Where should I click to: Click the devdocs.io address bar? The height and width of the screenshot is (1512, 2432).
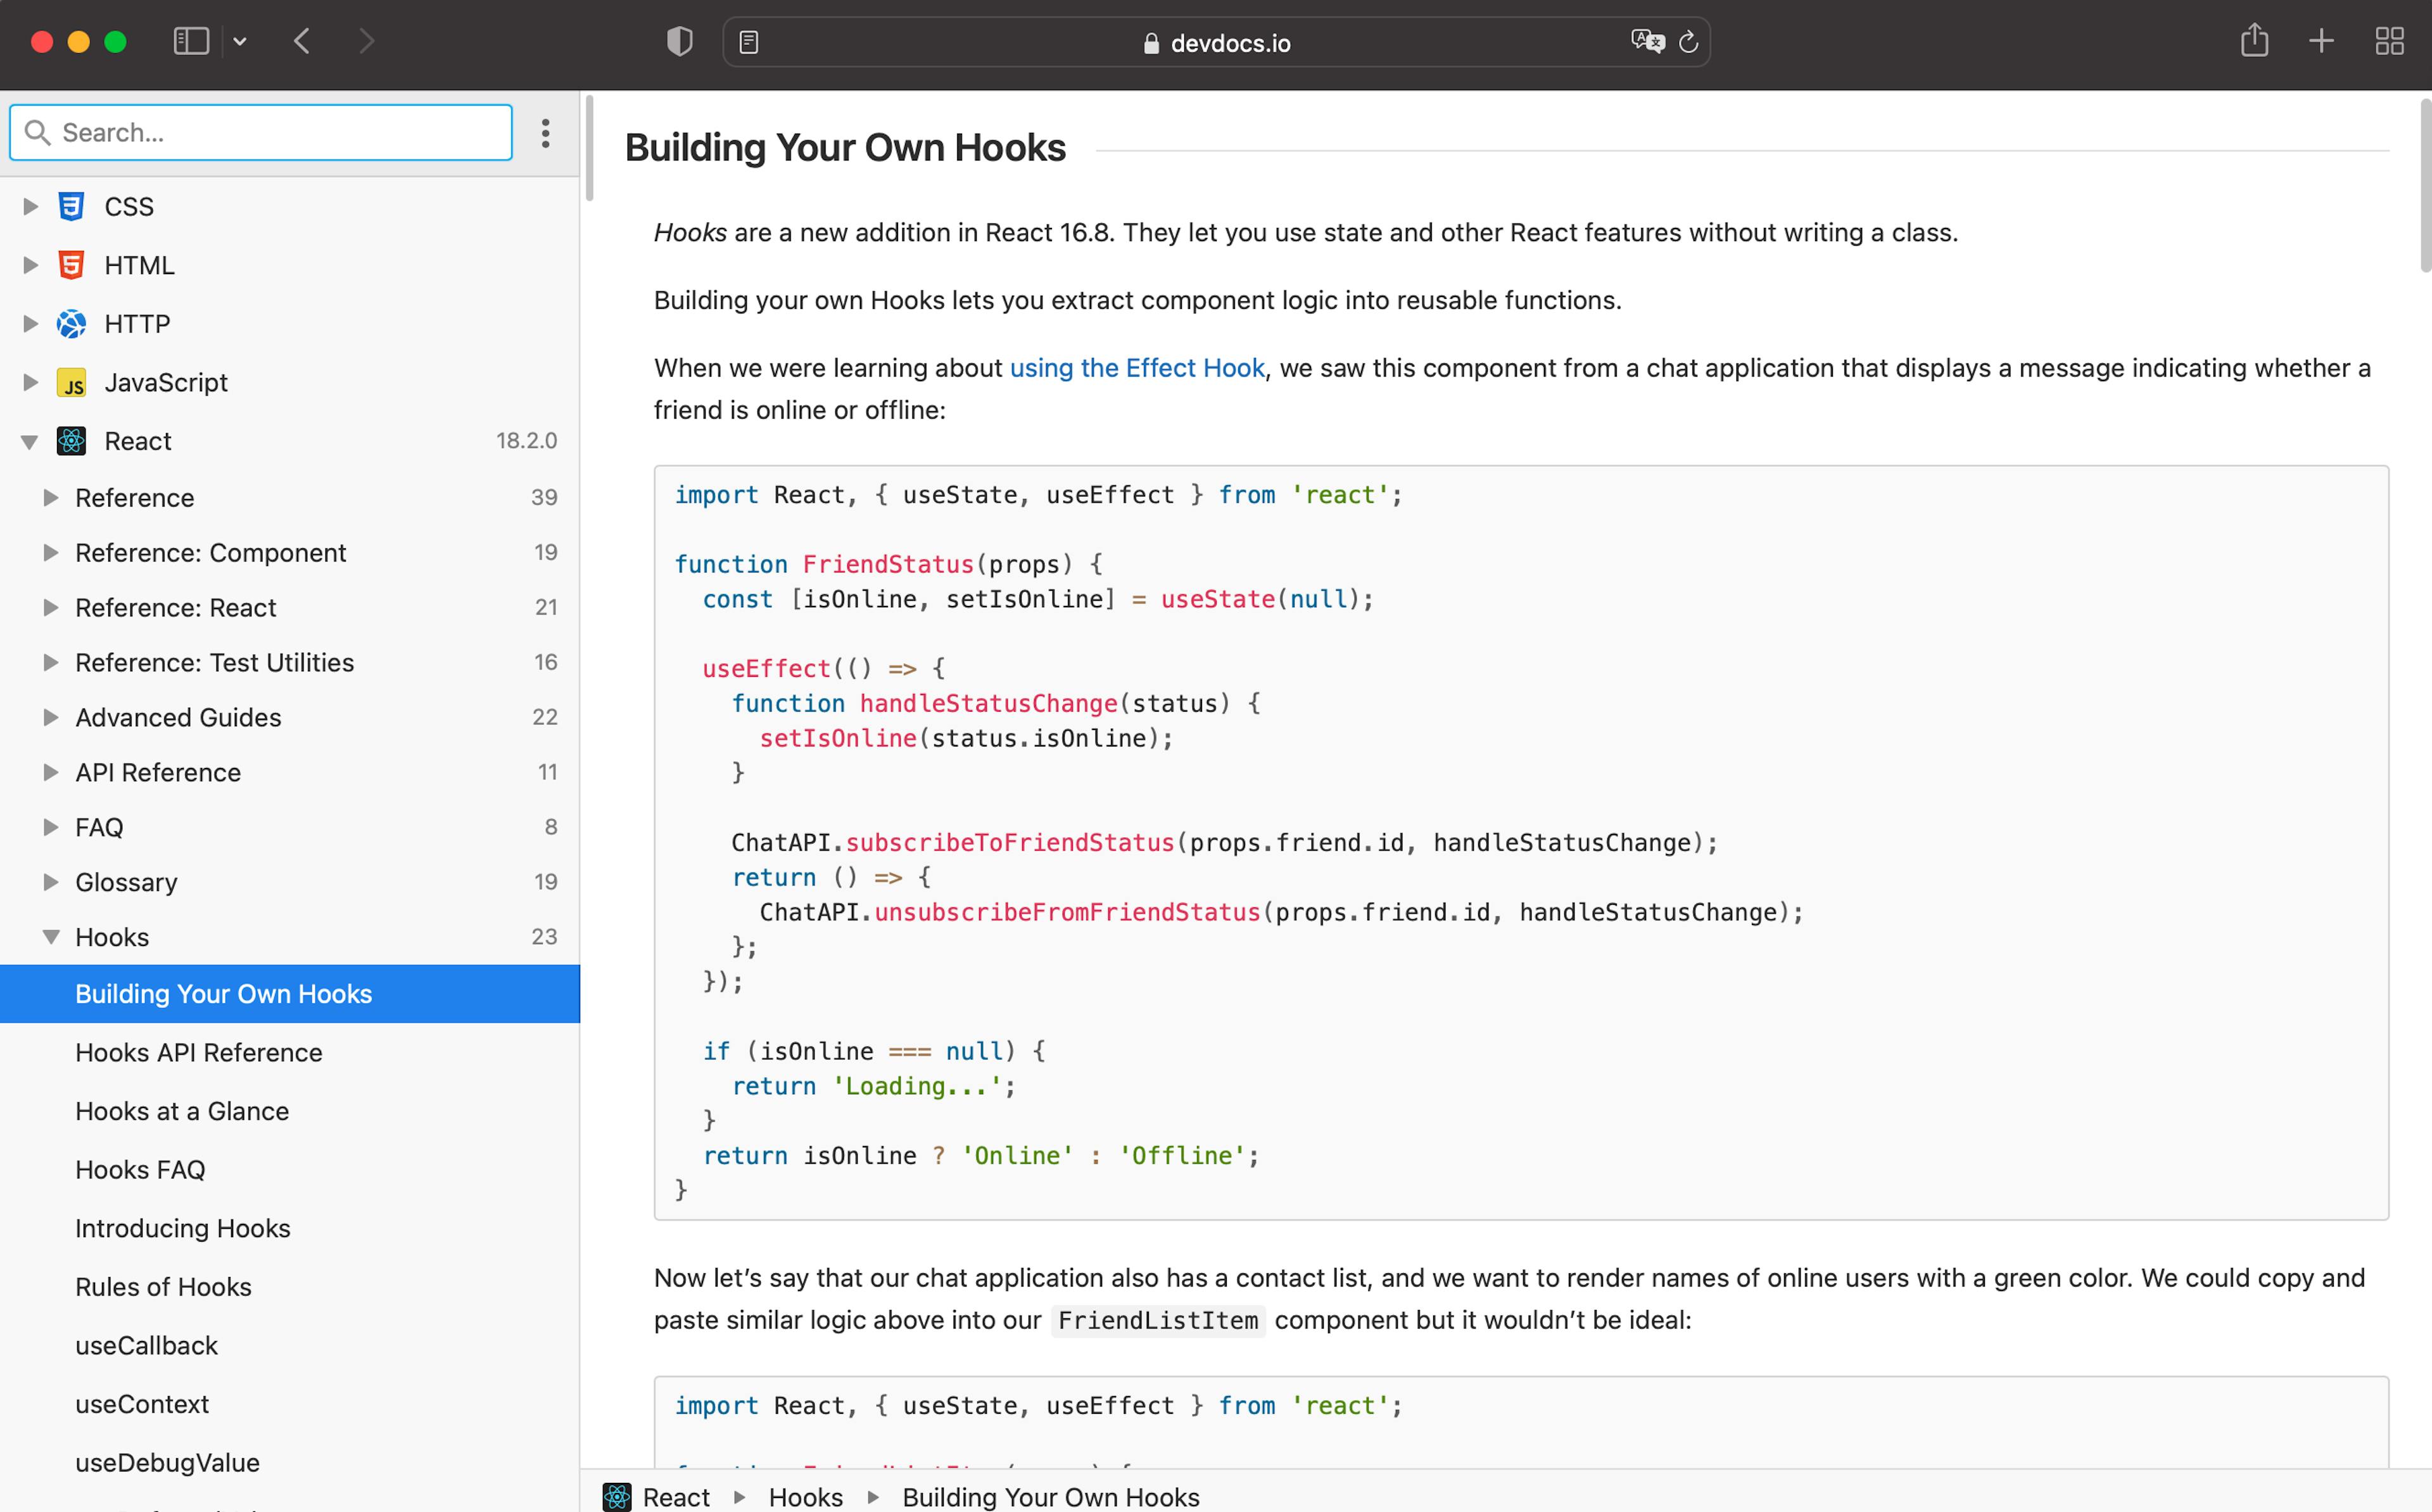1216,42
